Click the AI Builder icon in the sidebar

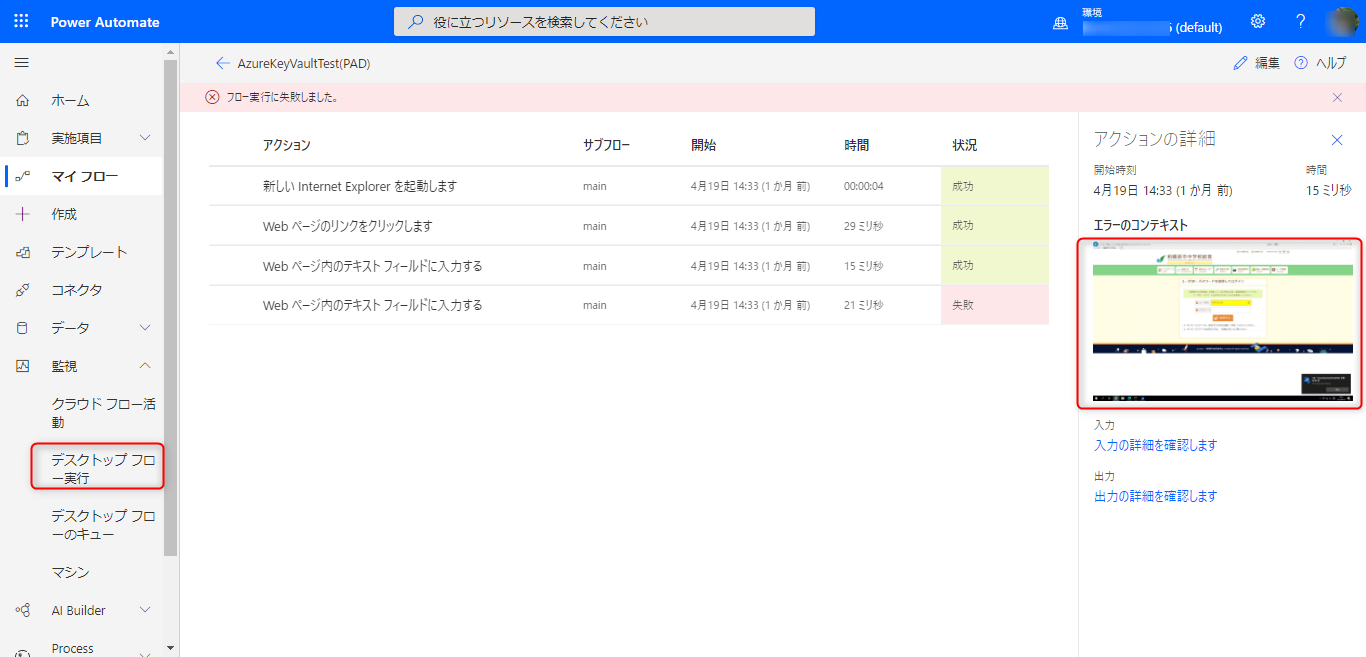(x=22, y=610)
